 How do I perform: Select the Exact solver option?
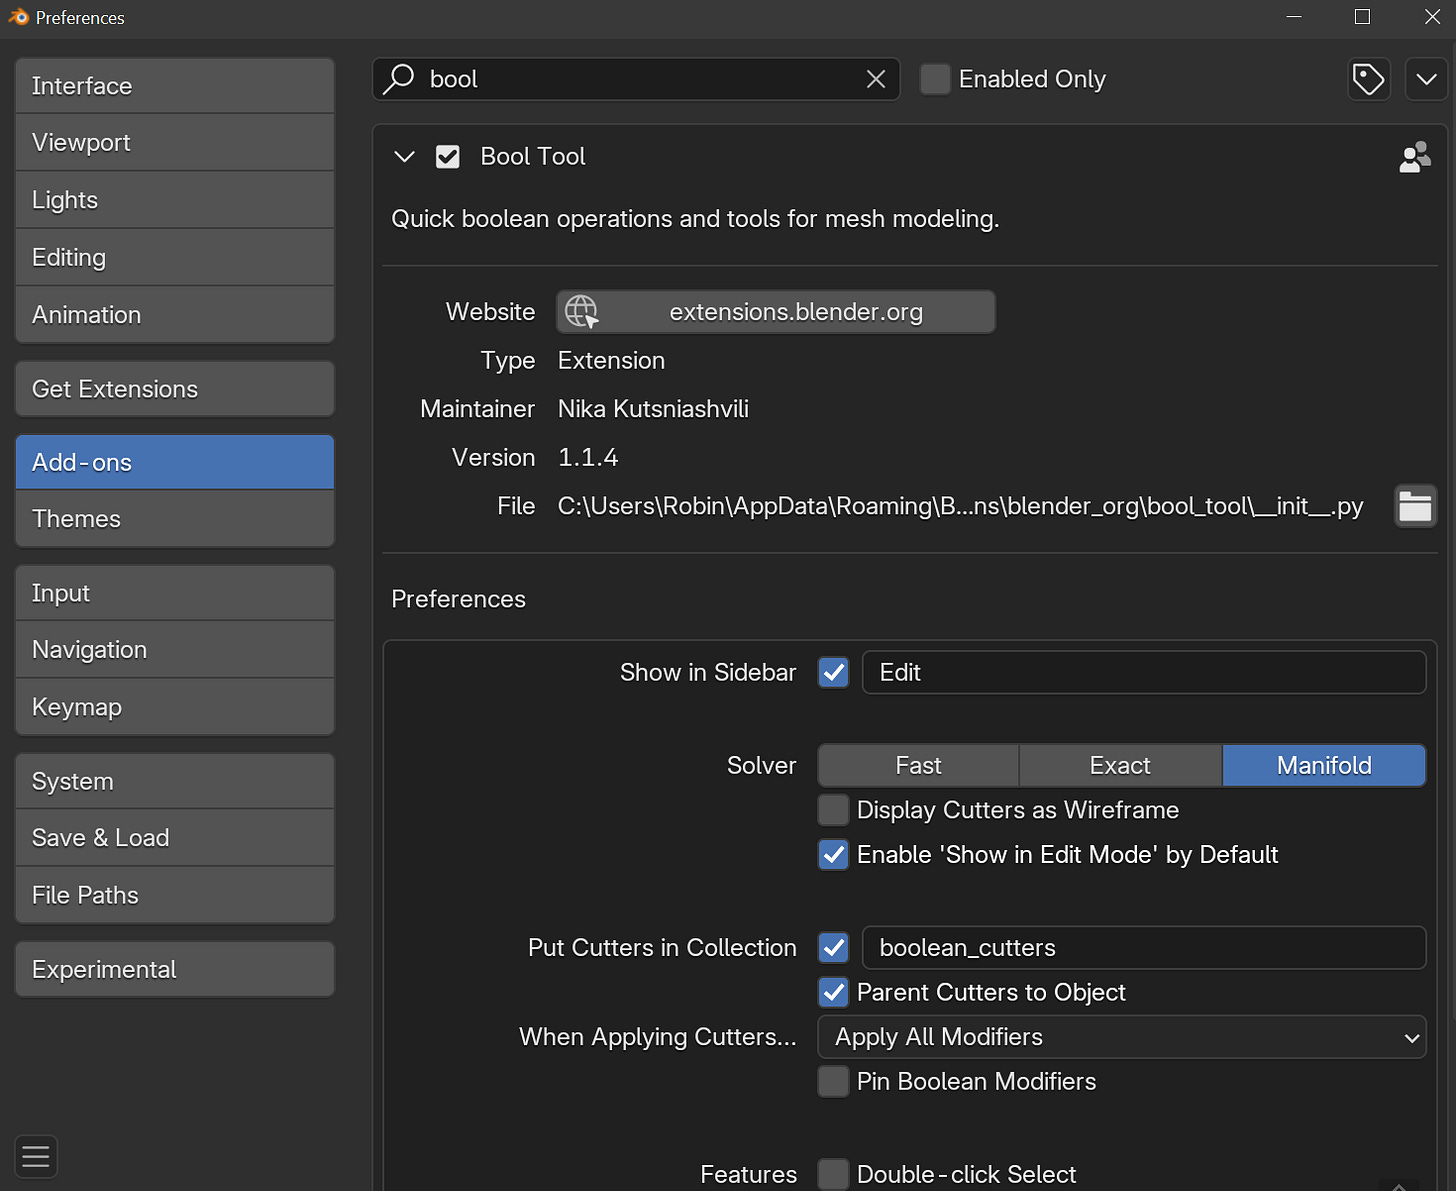[1120, 766]
